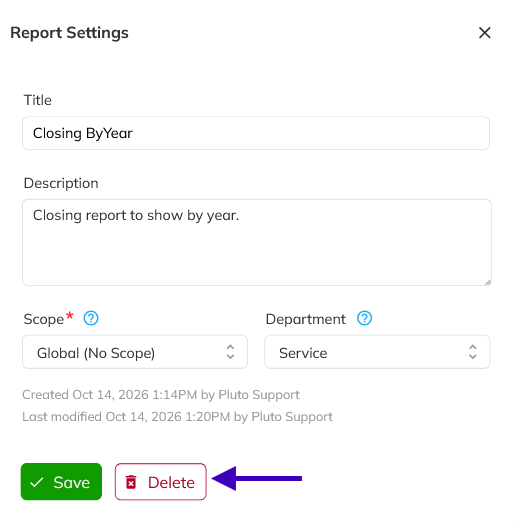Image resolution: width=513 pixels, height=521 pixels.
Task: Click the Title input field
Action: [256, 133]
